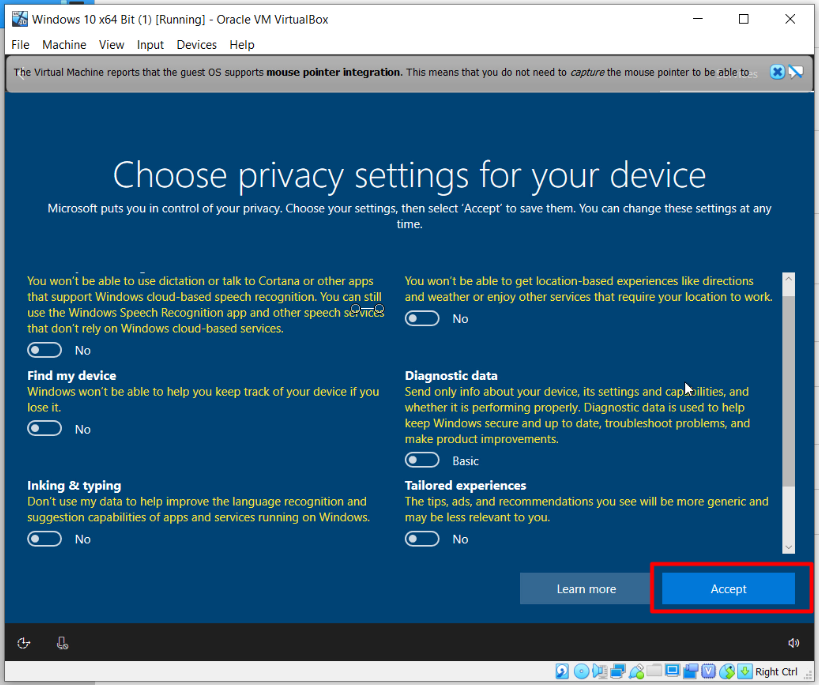The width and height of the screenshot is (819, 685).
Task: Click the hard disk activity indicator icon
Action: pyautogui.click(x=562, y=671)
